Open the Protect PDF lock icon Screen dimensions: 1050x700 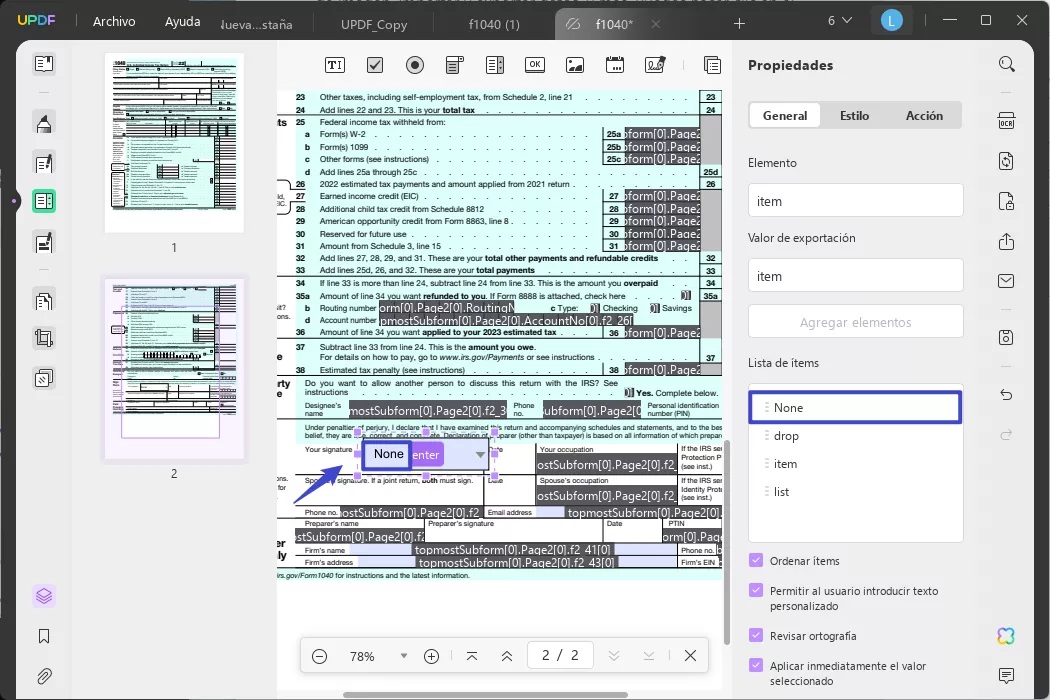[1006, 201]
